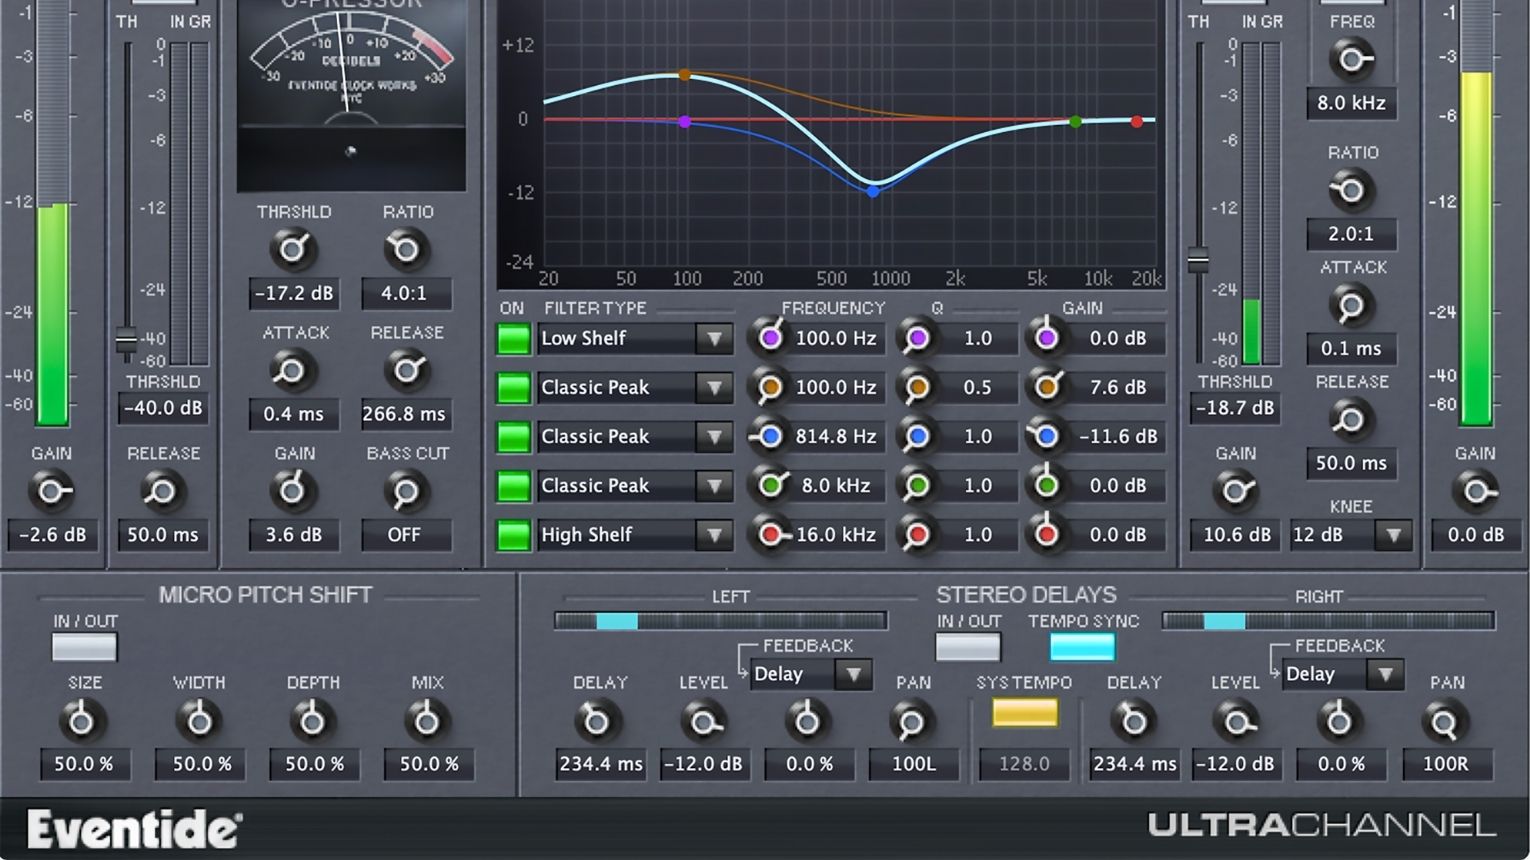Adjust the right channel ATTACK knob at 0.1 ms
The height and width of the screenshot is (860, 1530).
tap(1351, 306)
